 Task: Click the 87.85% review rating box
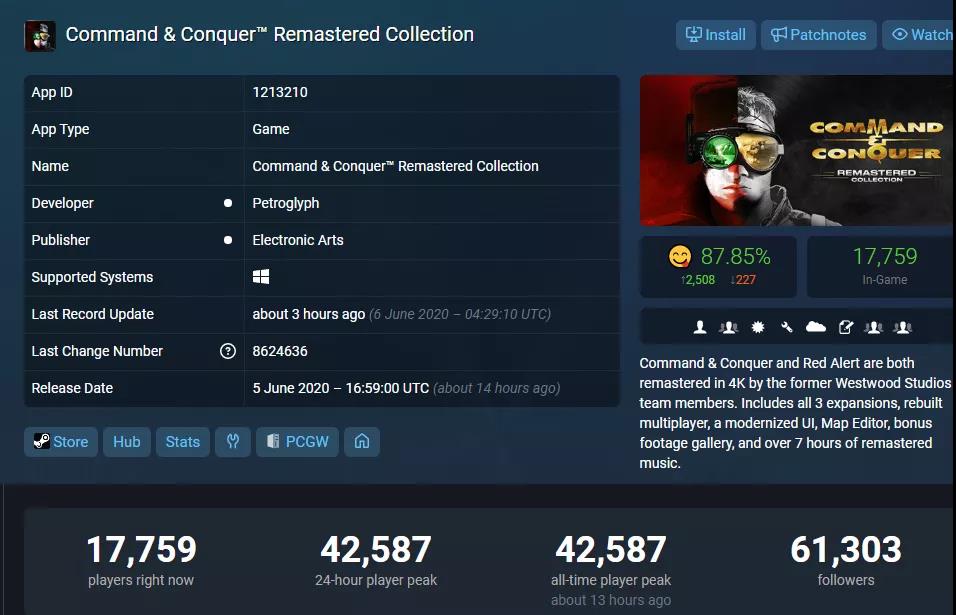(x=718, y=267)
